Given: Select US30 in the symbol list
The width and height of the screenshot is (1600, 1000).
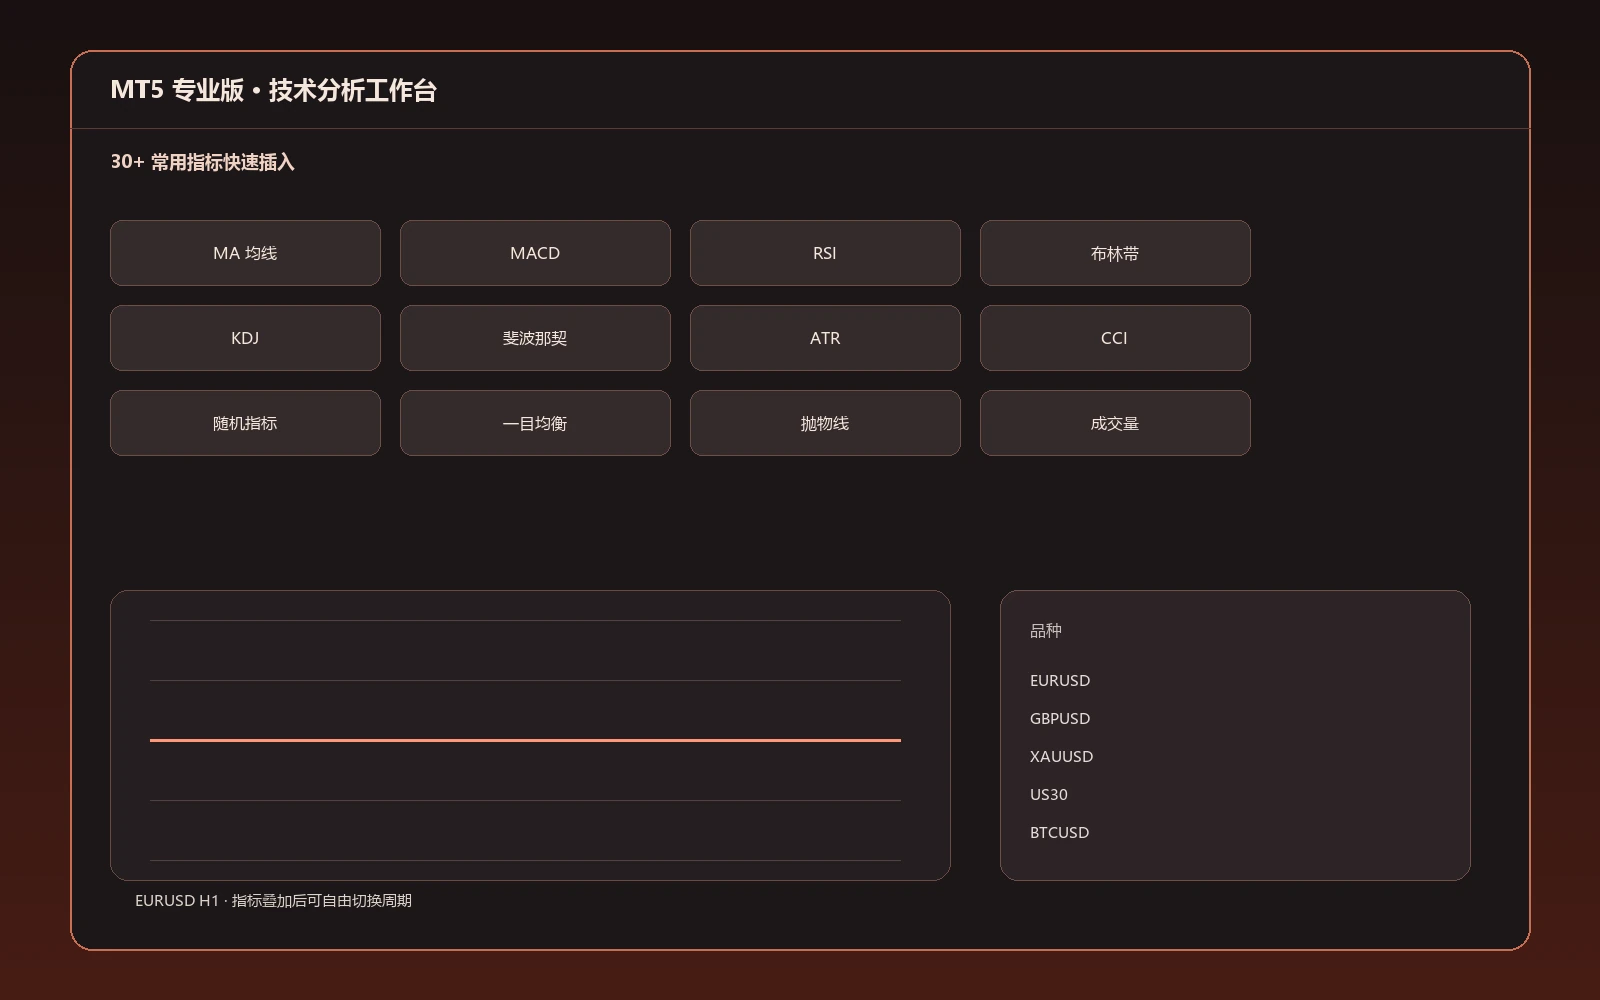Looking at the screenshot, I should pyautogui.click(x=1049, y=794).
